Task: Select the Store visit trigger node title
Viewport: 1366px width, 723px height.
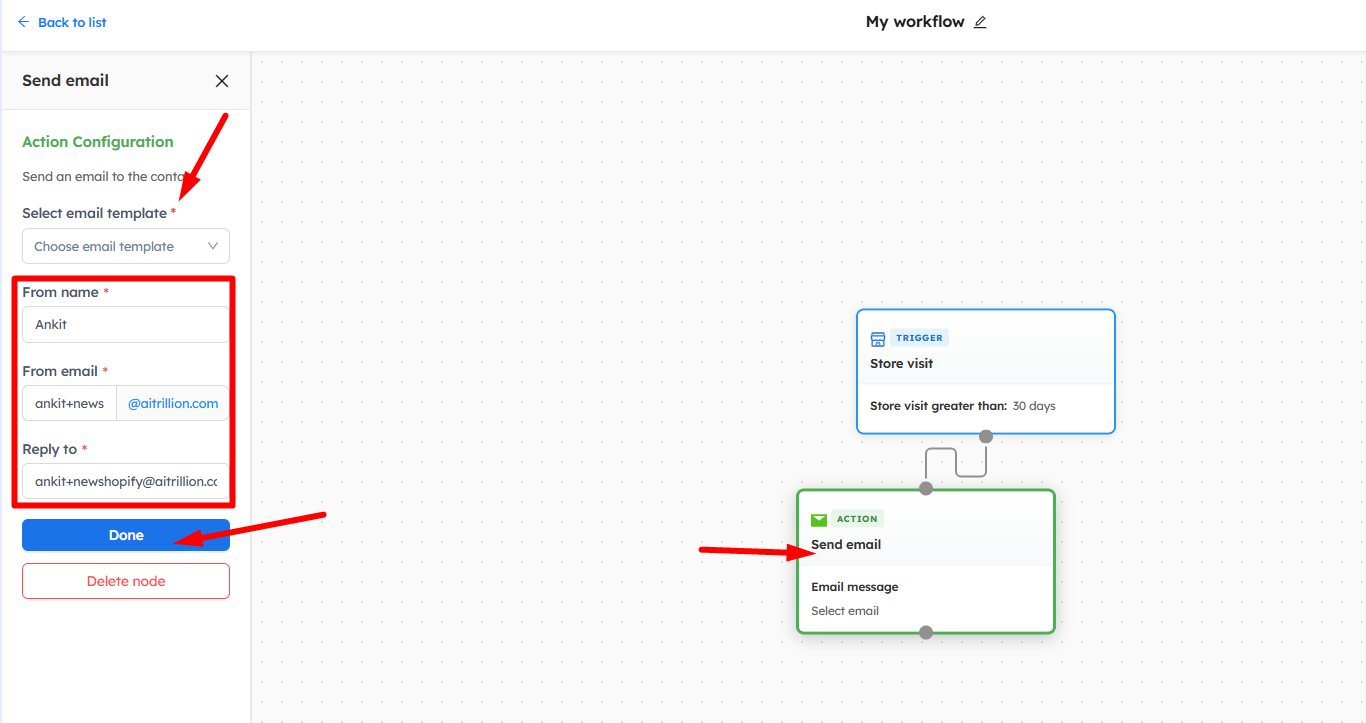Action: (901, 364)
